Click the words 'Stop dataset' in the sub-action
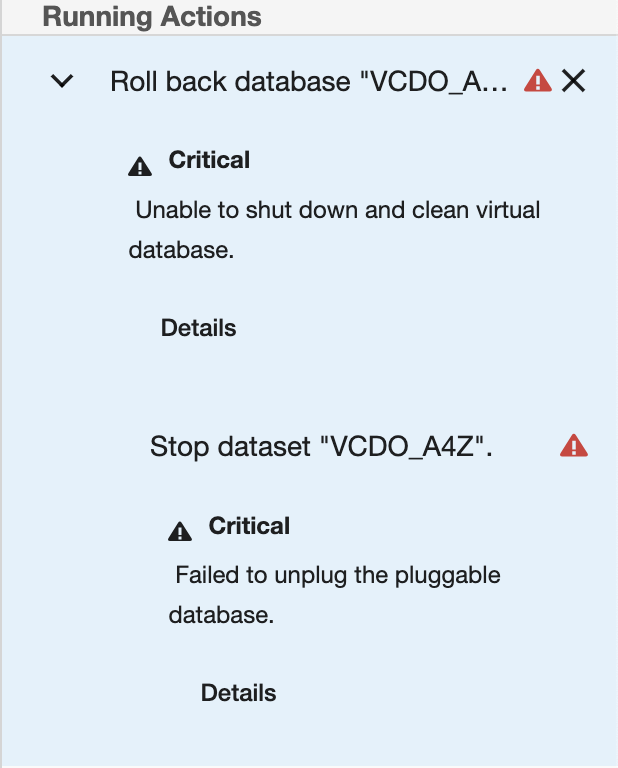Image resolution: width=618 pixels, height=768 pixels. tap(230, 447)
